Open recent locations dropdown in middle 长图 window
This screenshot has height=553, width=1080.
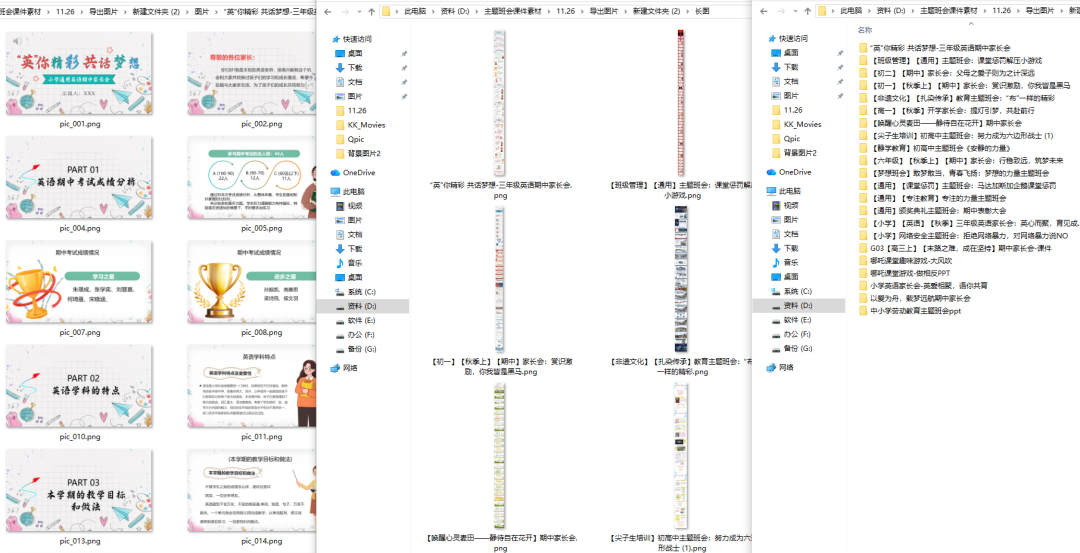click(x=358, y=12)
